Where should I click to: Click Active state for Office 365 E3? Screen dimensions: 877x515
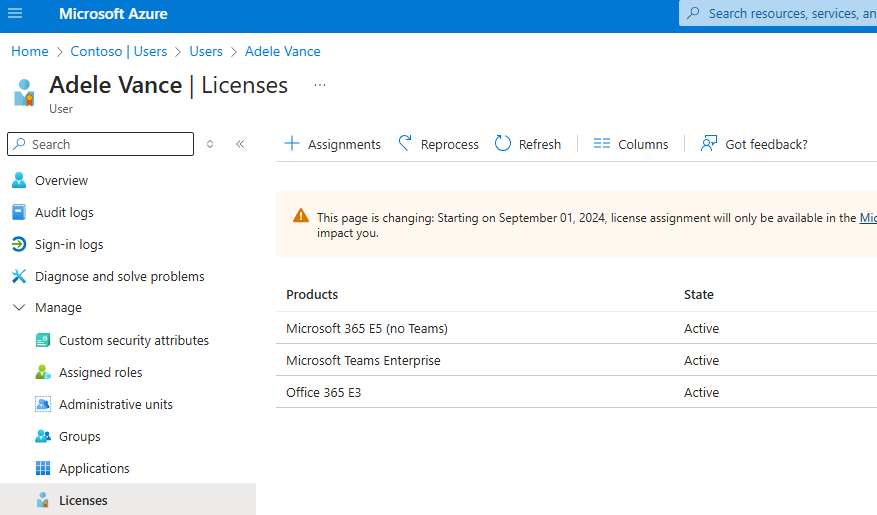[701, 392]
